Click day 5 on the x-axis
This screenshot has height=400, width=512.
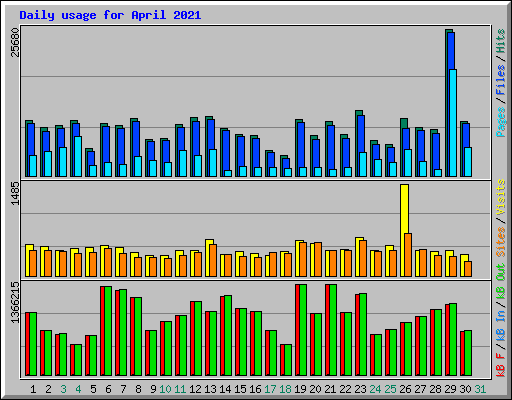[x=93, y=389]
